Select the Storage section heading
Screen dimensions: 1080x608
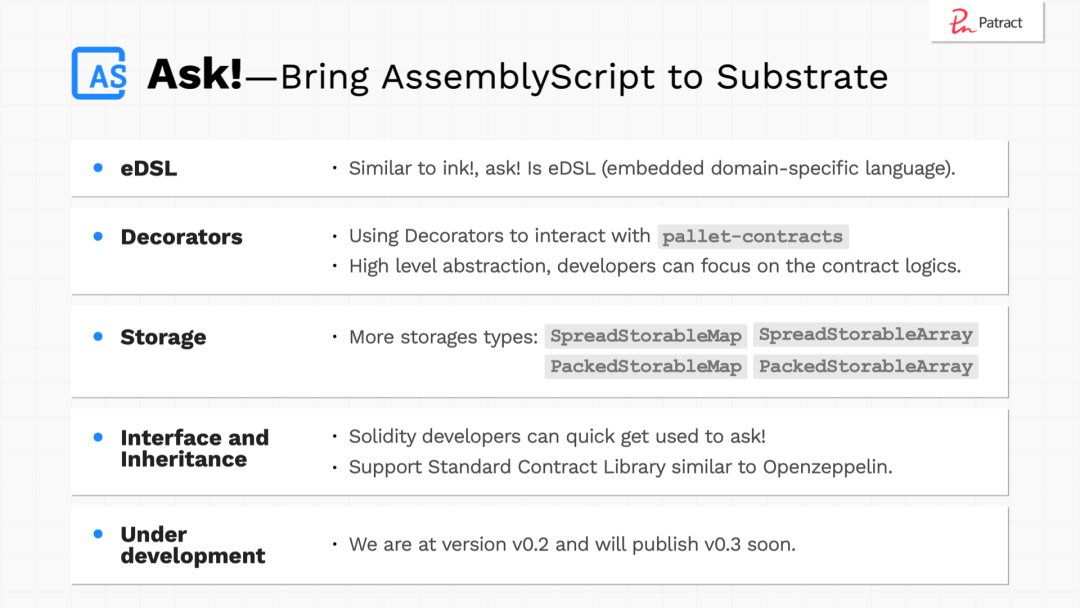coord(163,337)
